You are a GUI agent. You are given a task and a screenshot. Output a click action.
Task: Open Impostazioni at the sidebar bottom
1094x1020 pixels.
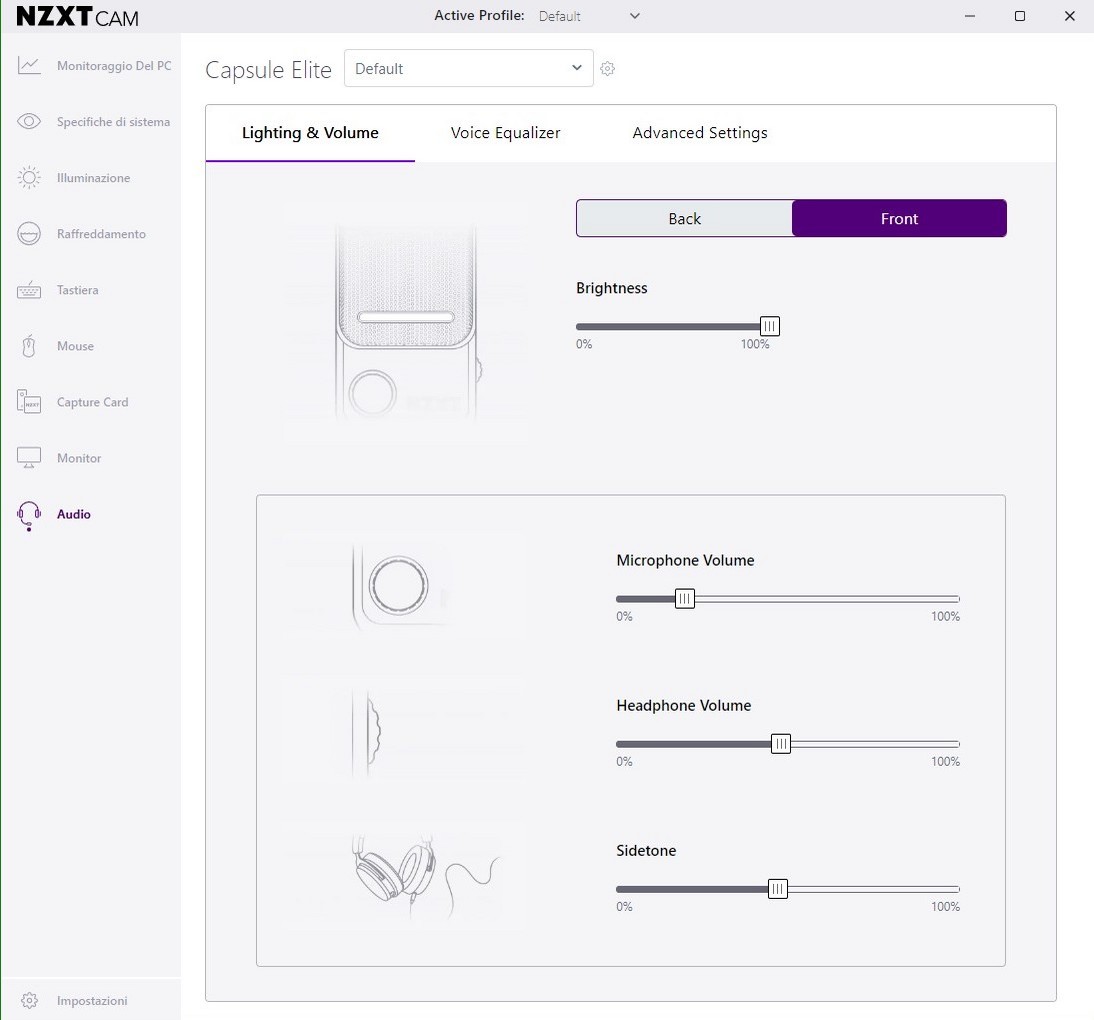click(91, 1000)
